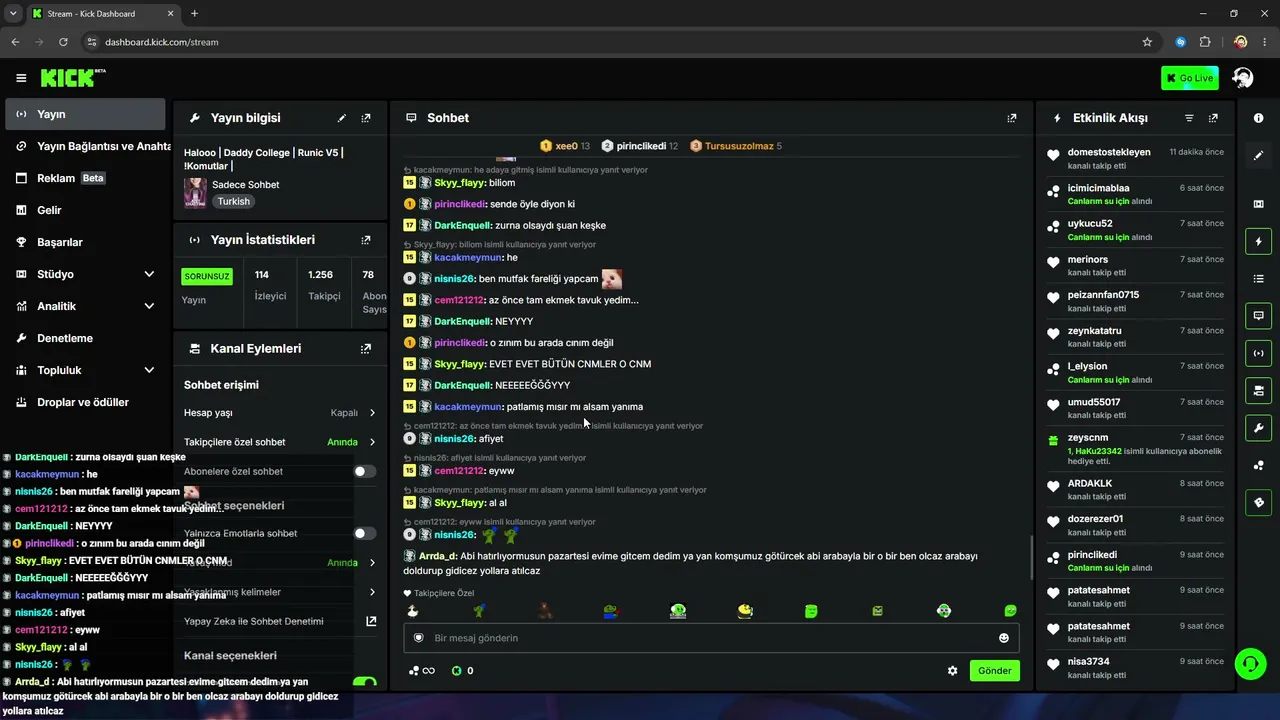Edit stream info with the pencil icon
This screenshot has height=720, width=1280.
point(342,118)
